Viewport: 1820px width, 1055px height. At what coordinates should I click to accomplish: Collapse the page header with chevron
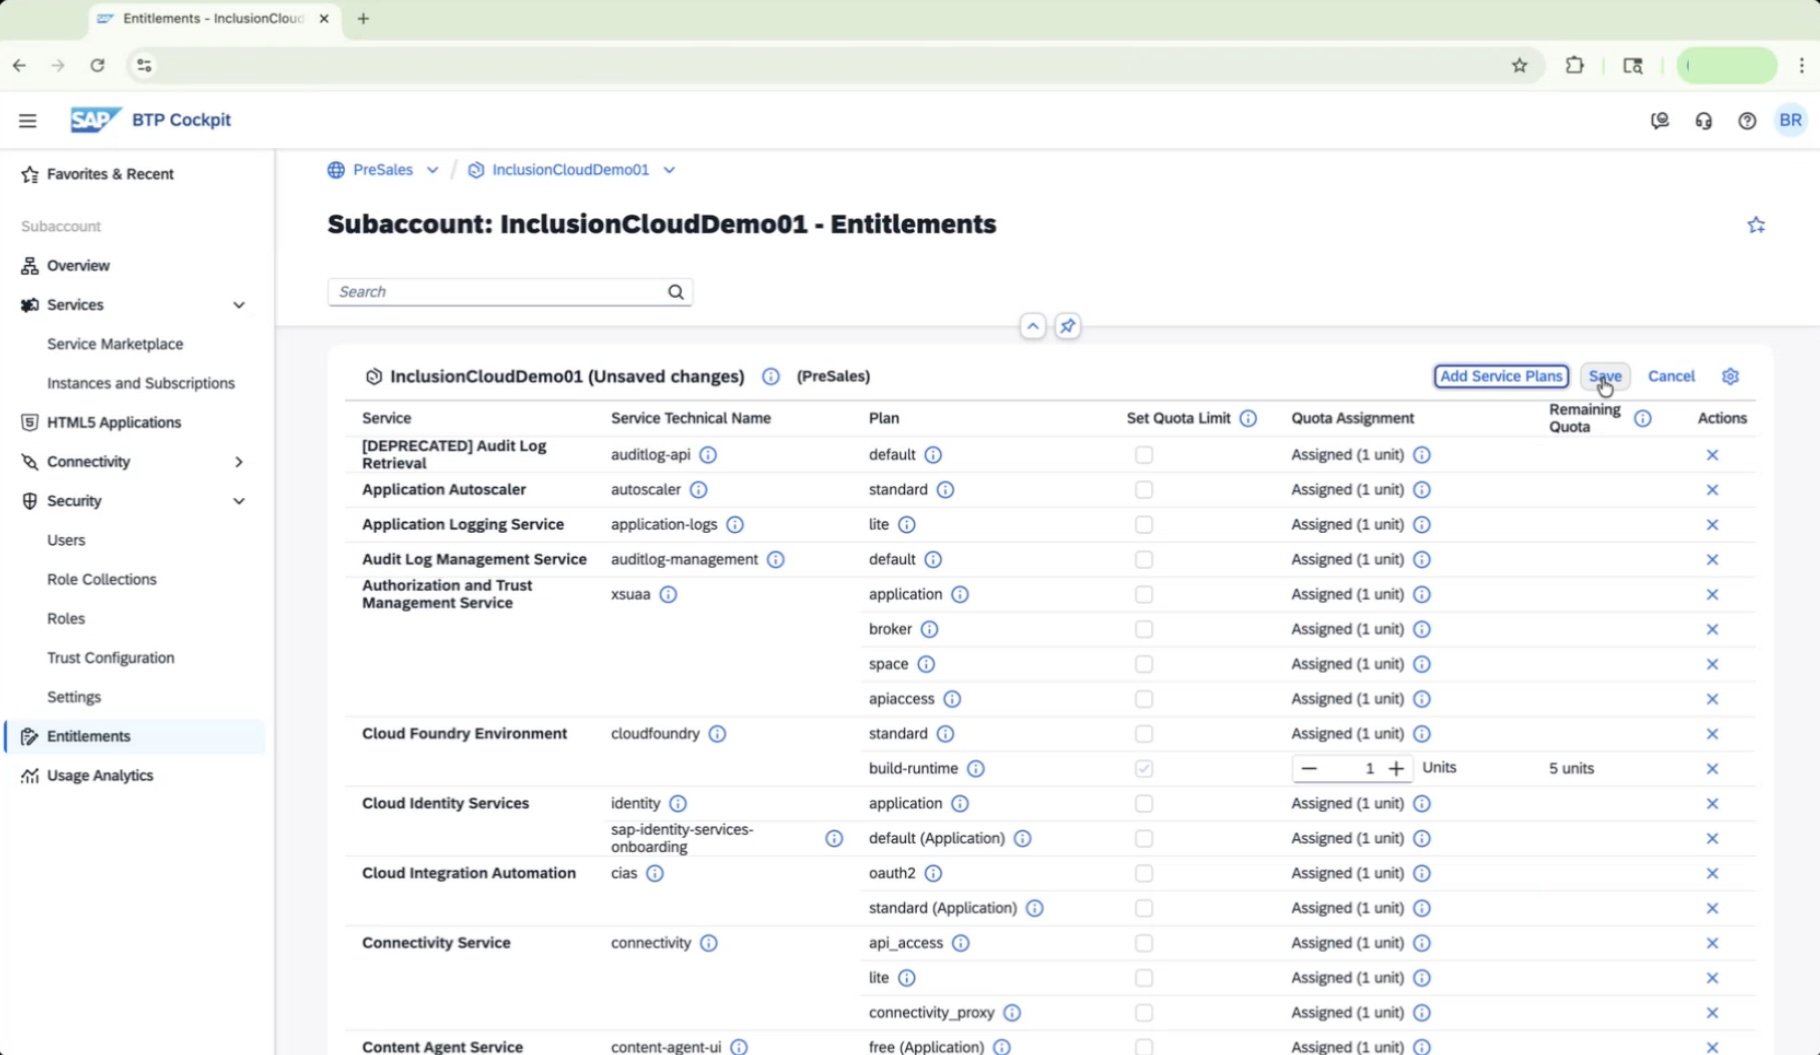coord(1033,326)
